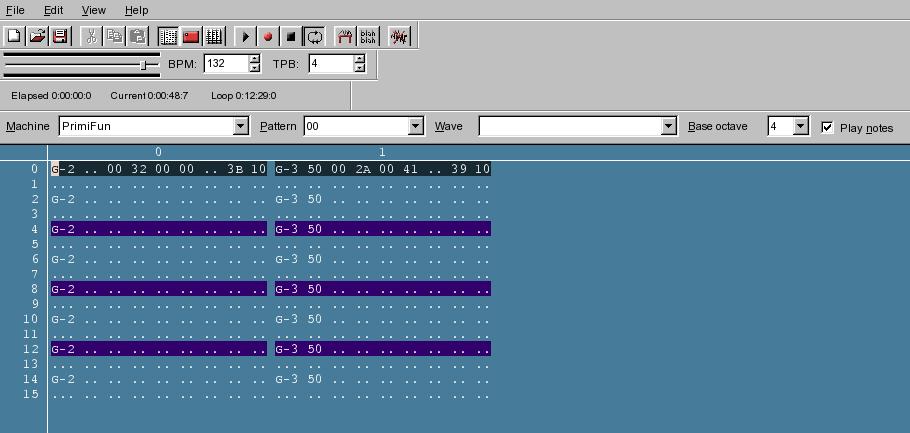Select the G-3 note in row 0

pos(287,169)
